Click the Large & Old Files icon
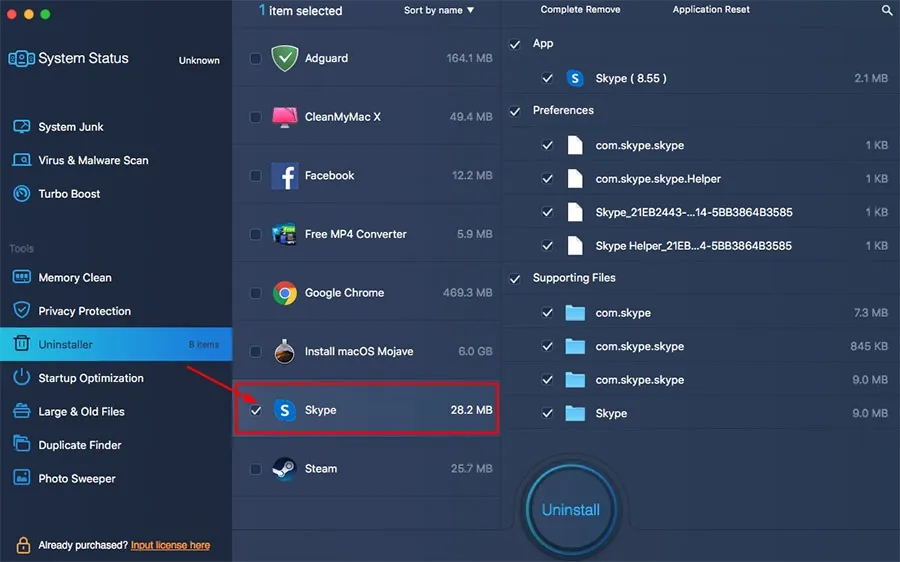 click(x=21, y=411)
